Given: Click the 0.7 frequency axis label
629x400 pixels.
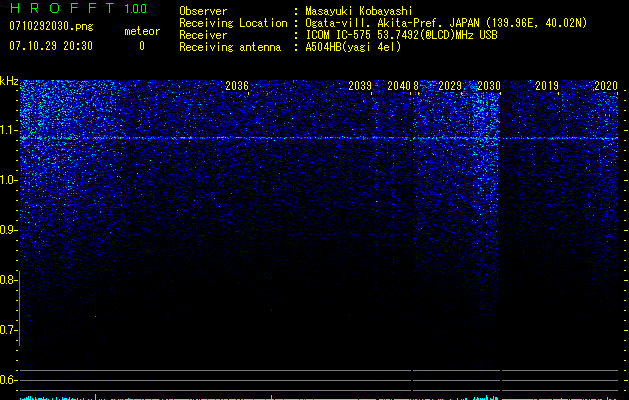Looking at the screenshot, I should pyautogui.click(x=8, y=330).
